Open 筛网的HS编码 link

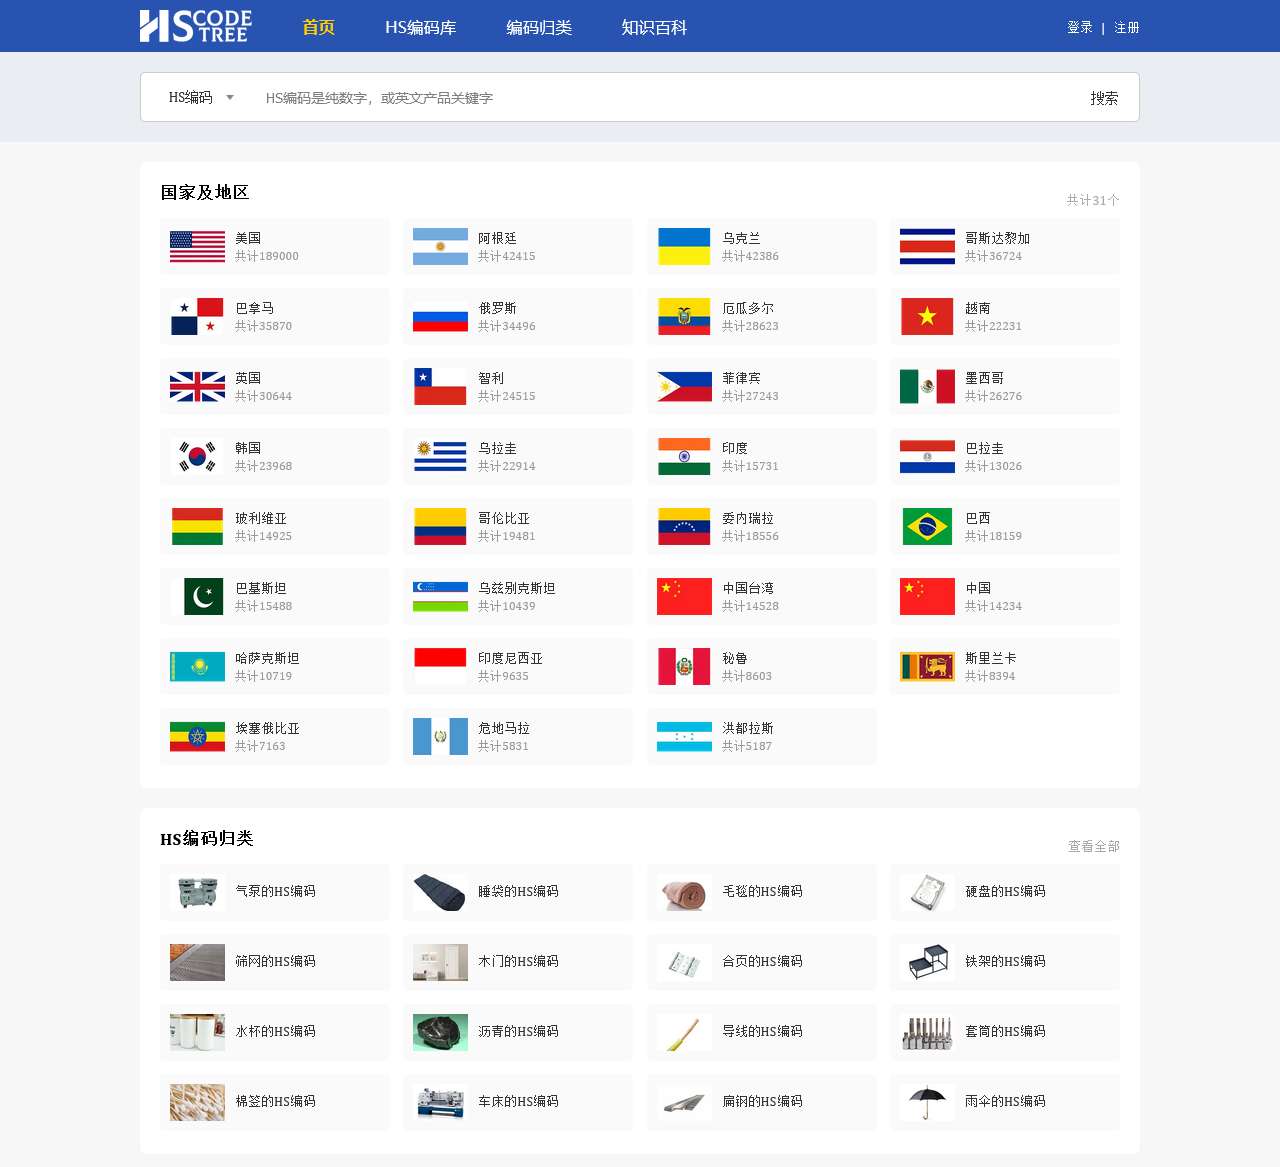click(x=275, y=961)
